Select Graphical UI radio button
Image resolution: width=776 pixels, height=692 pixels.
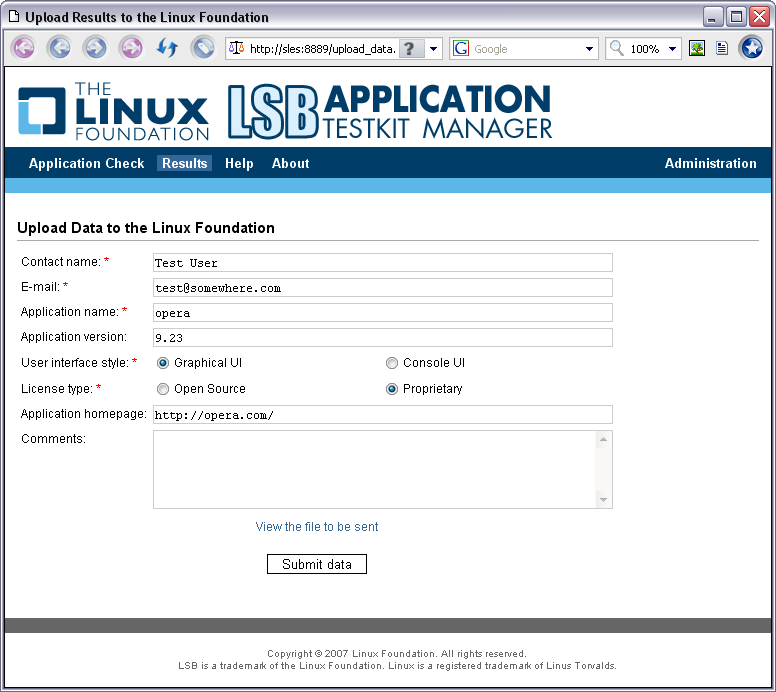tap(163, 363)
